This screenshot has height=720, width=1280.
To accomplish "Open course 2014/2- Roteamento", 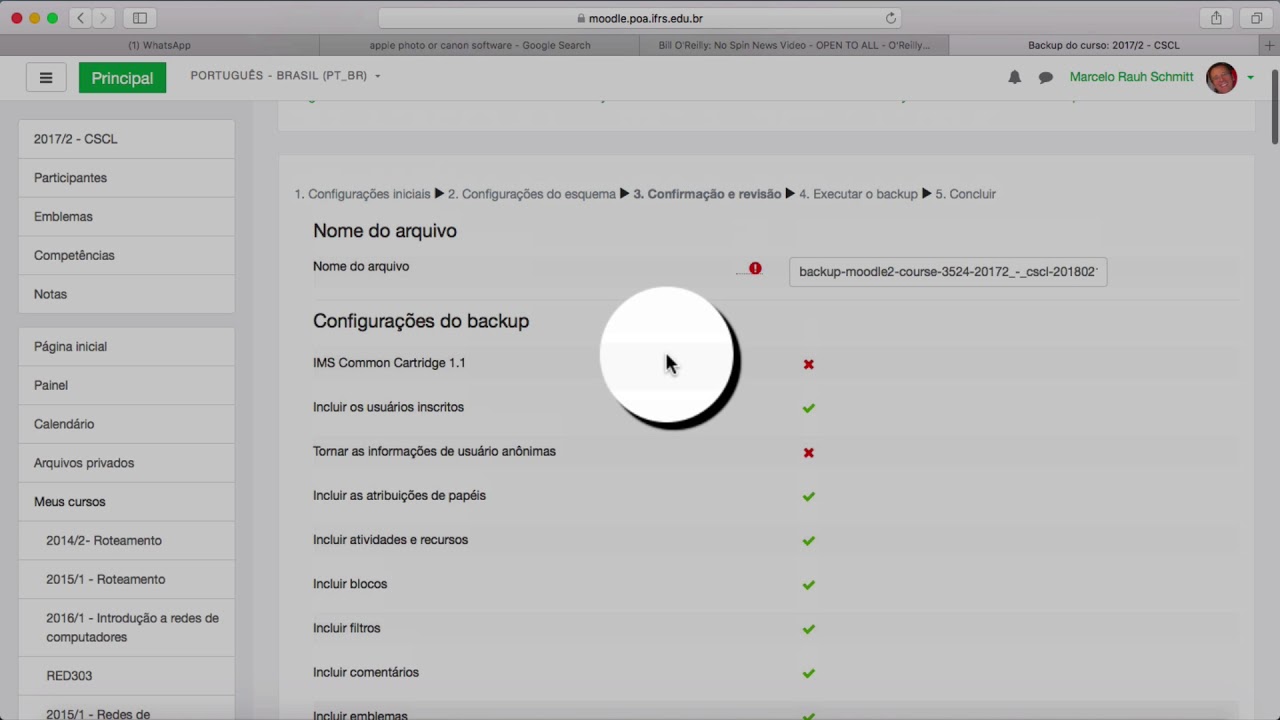I will click(127, 541).
